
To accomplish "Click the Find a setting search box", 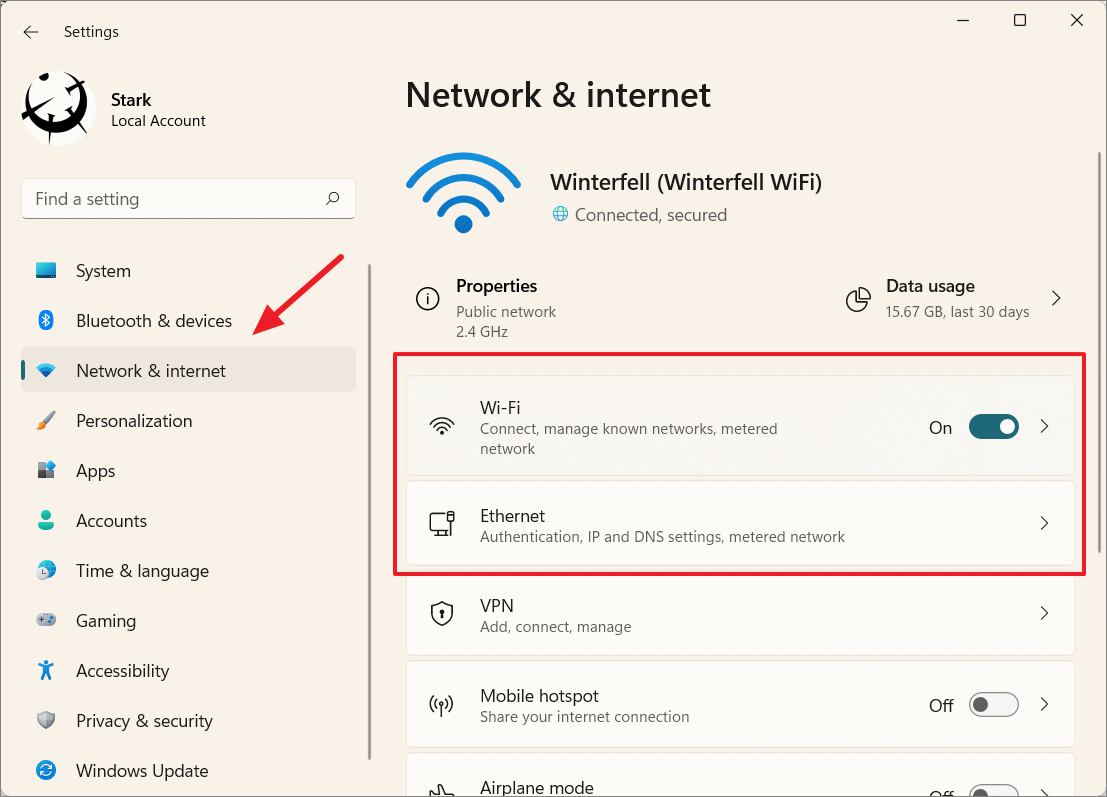I will click(x=188, y=199).
